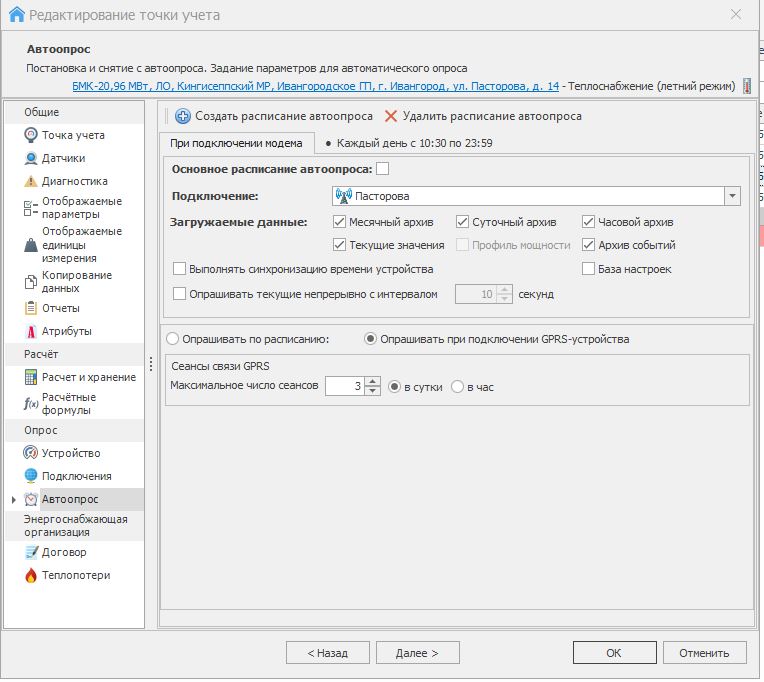
Task: Uncheck the Месячный архив checkbox
Action: tap(339, 222)
